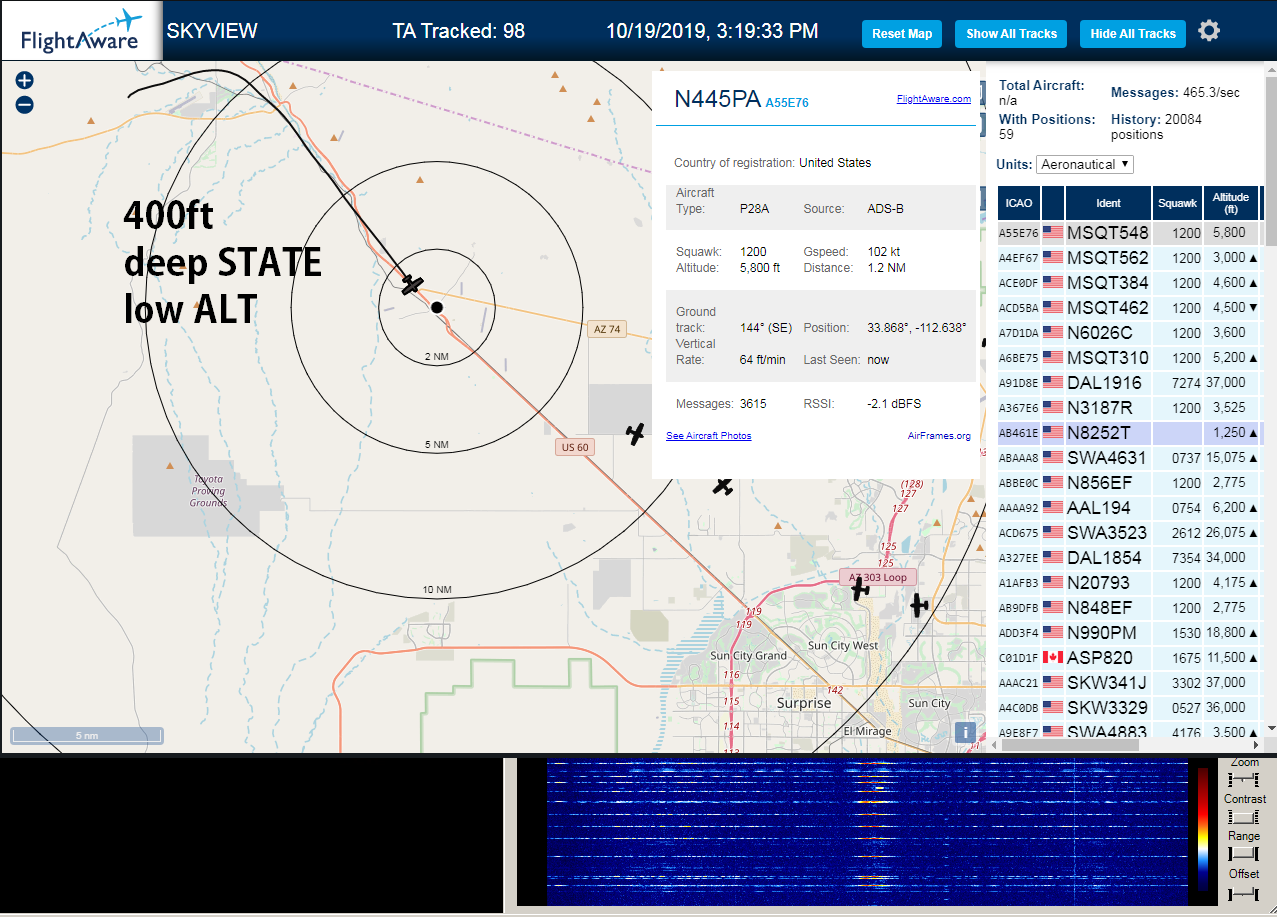
Task: Click the Reset Map button
Action: (902, 33)
